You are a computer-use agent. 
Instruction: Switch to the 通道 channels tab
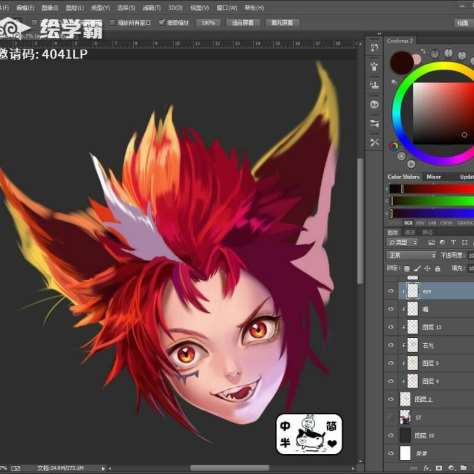(x=410, y=232)
